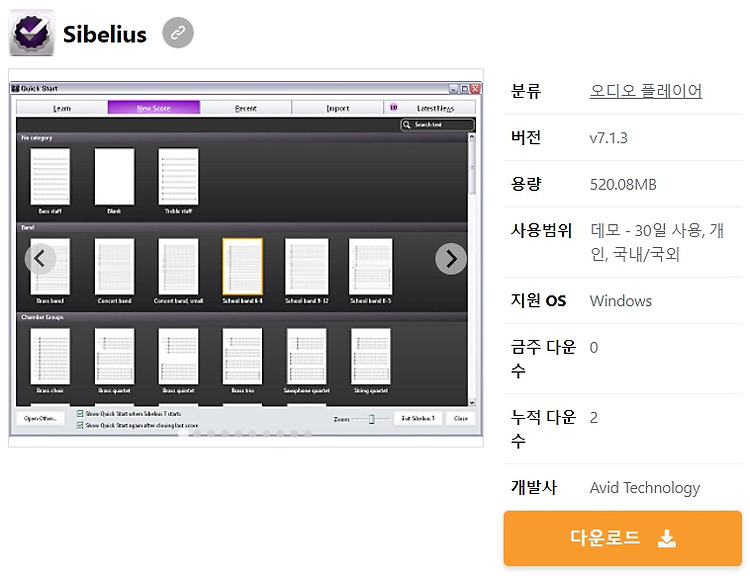The width and height of the screenshot is (750, 576).
Task: Tick Show Quick Start when Sibelius 7 starts
Action: coord(80,413)
